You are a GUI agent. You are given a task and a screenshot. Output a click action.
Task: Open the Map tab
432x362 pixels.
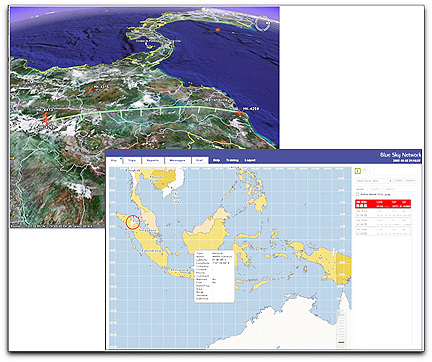coord(115,160)
